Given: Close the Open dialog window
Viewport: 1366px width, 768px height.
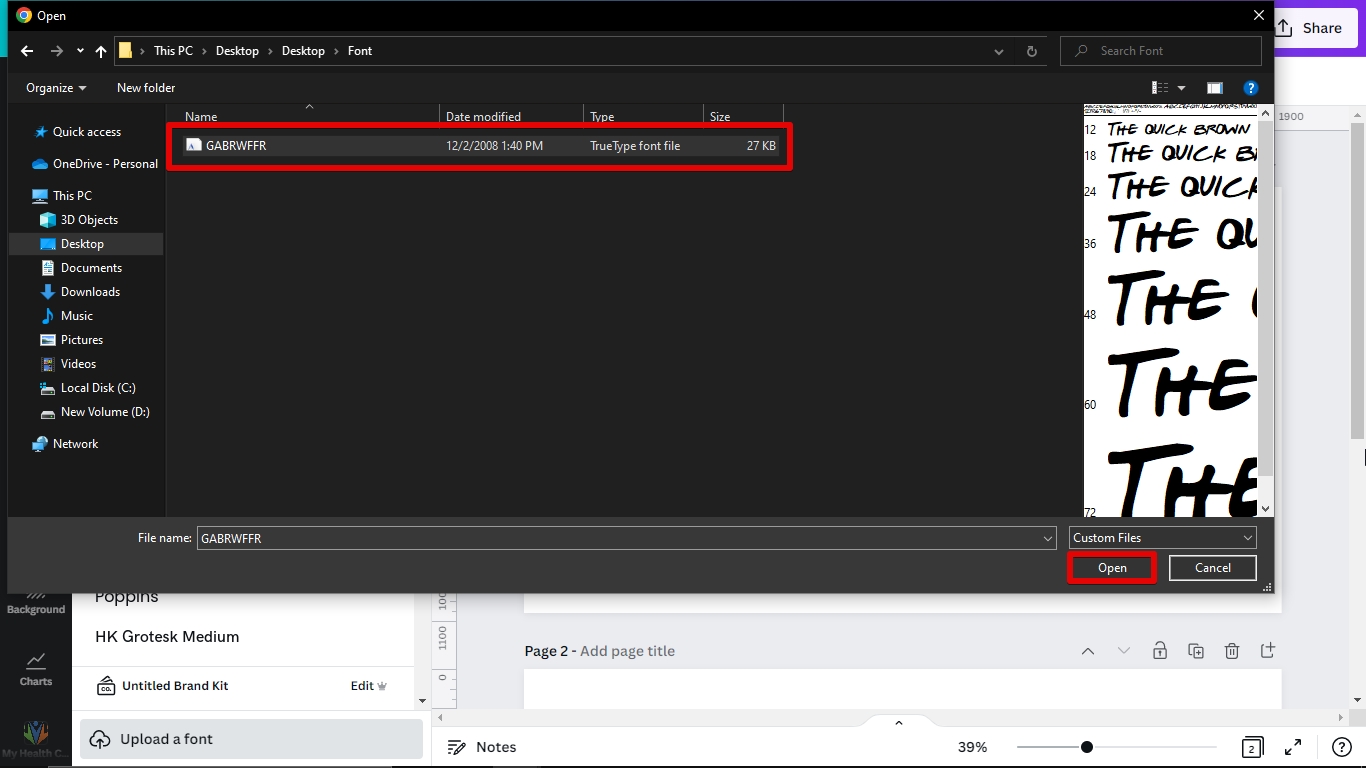Looking at the screenshot, I should (1258, 15).
